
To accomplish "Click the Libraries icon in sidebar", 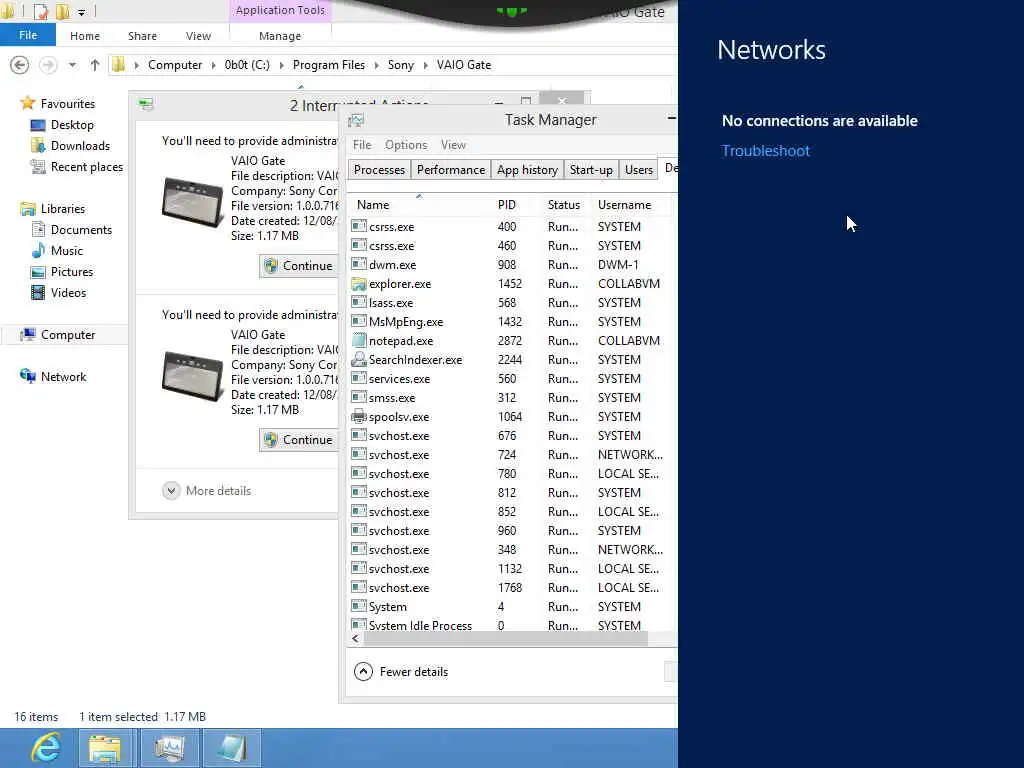I will [27, 208].
